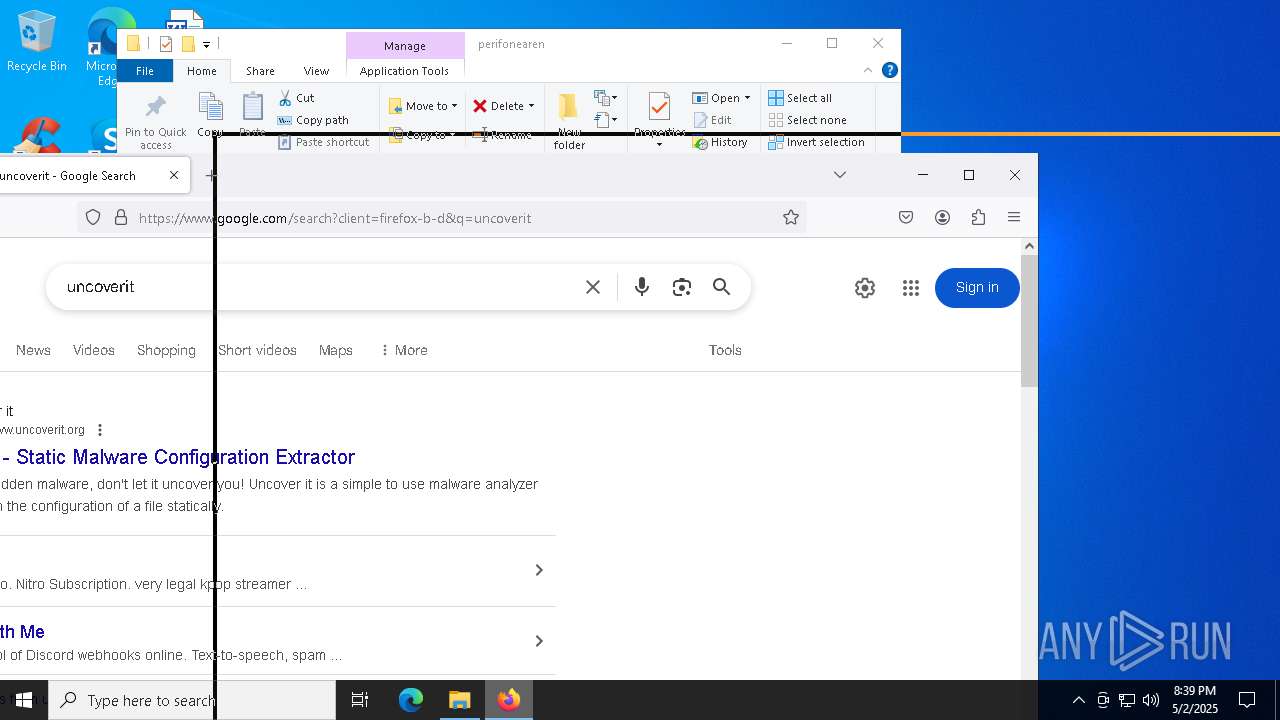Switch to Videos results
This screenshot has height=720, width=1280.
point(94,350)
